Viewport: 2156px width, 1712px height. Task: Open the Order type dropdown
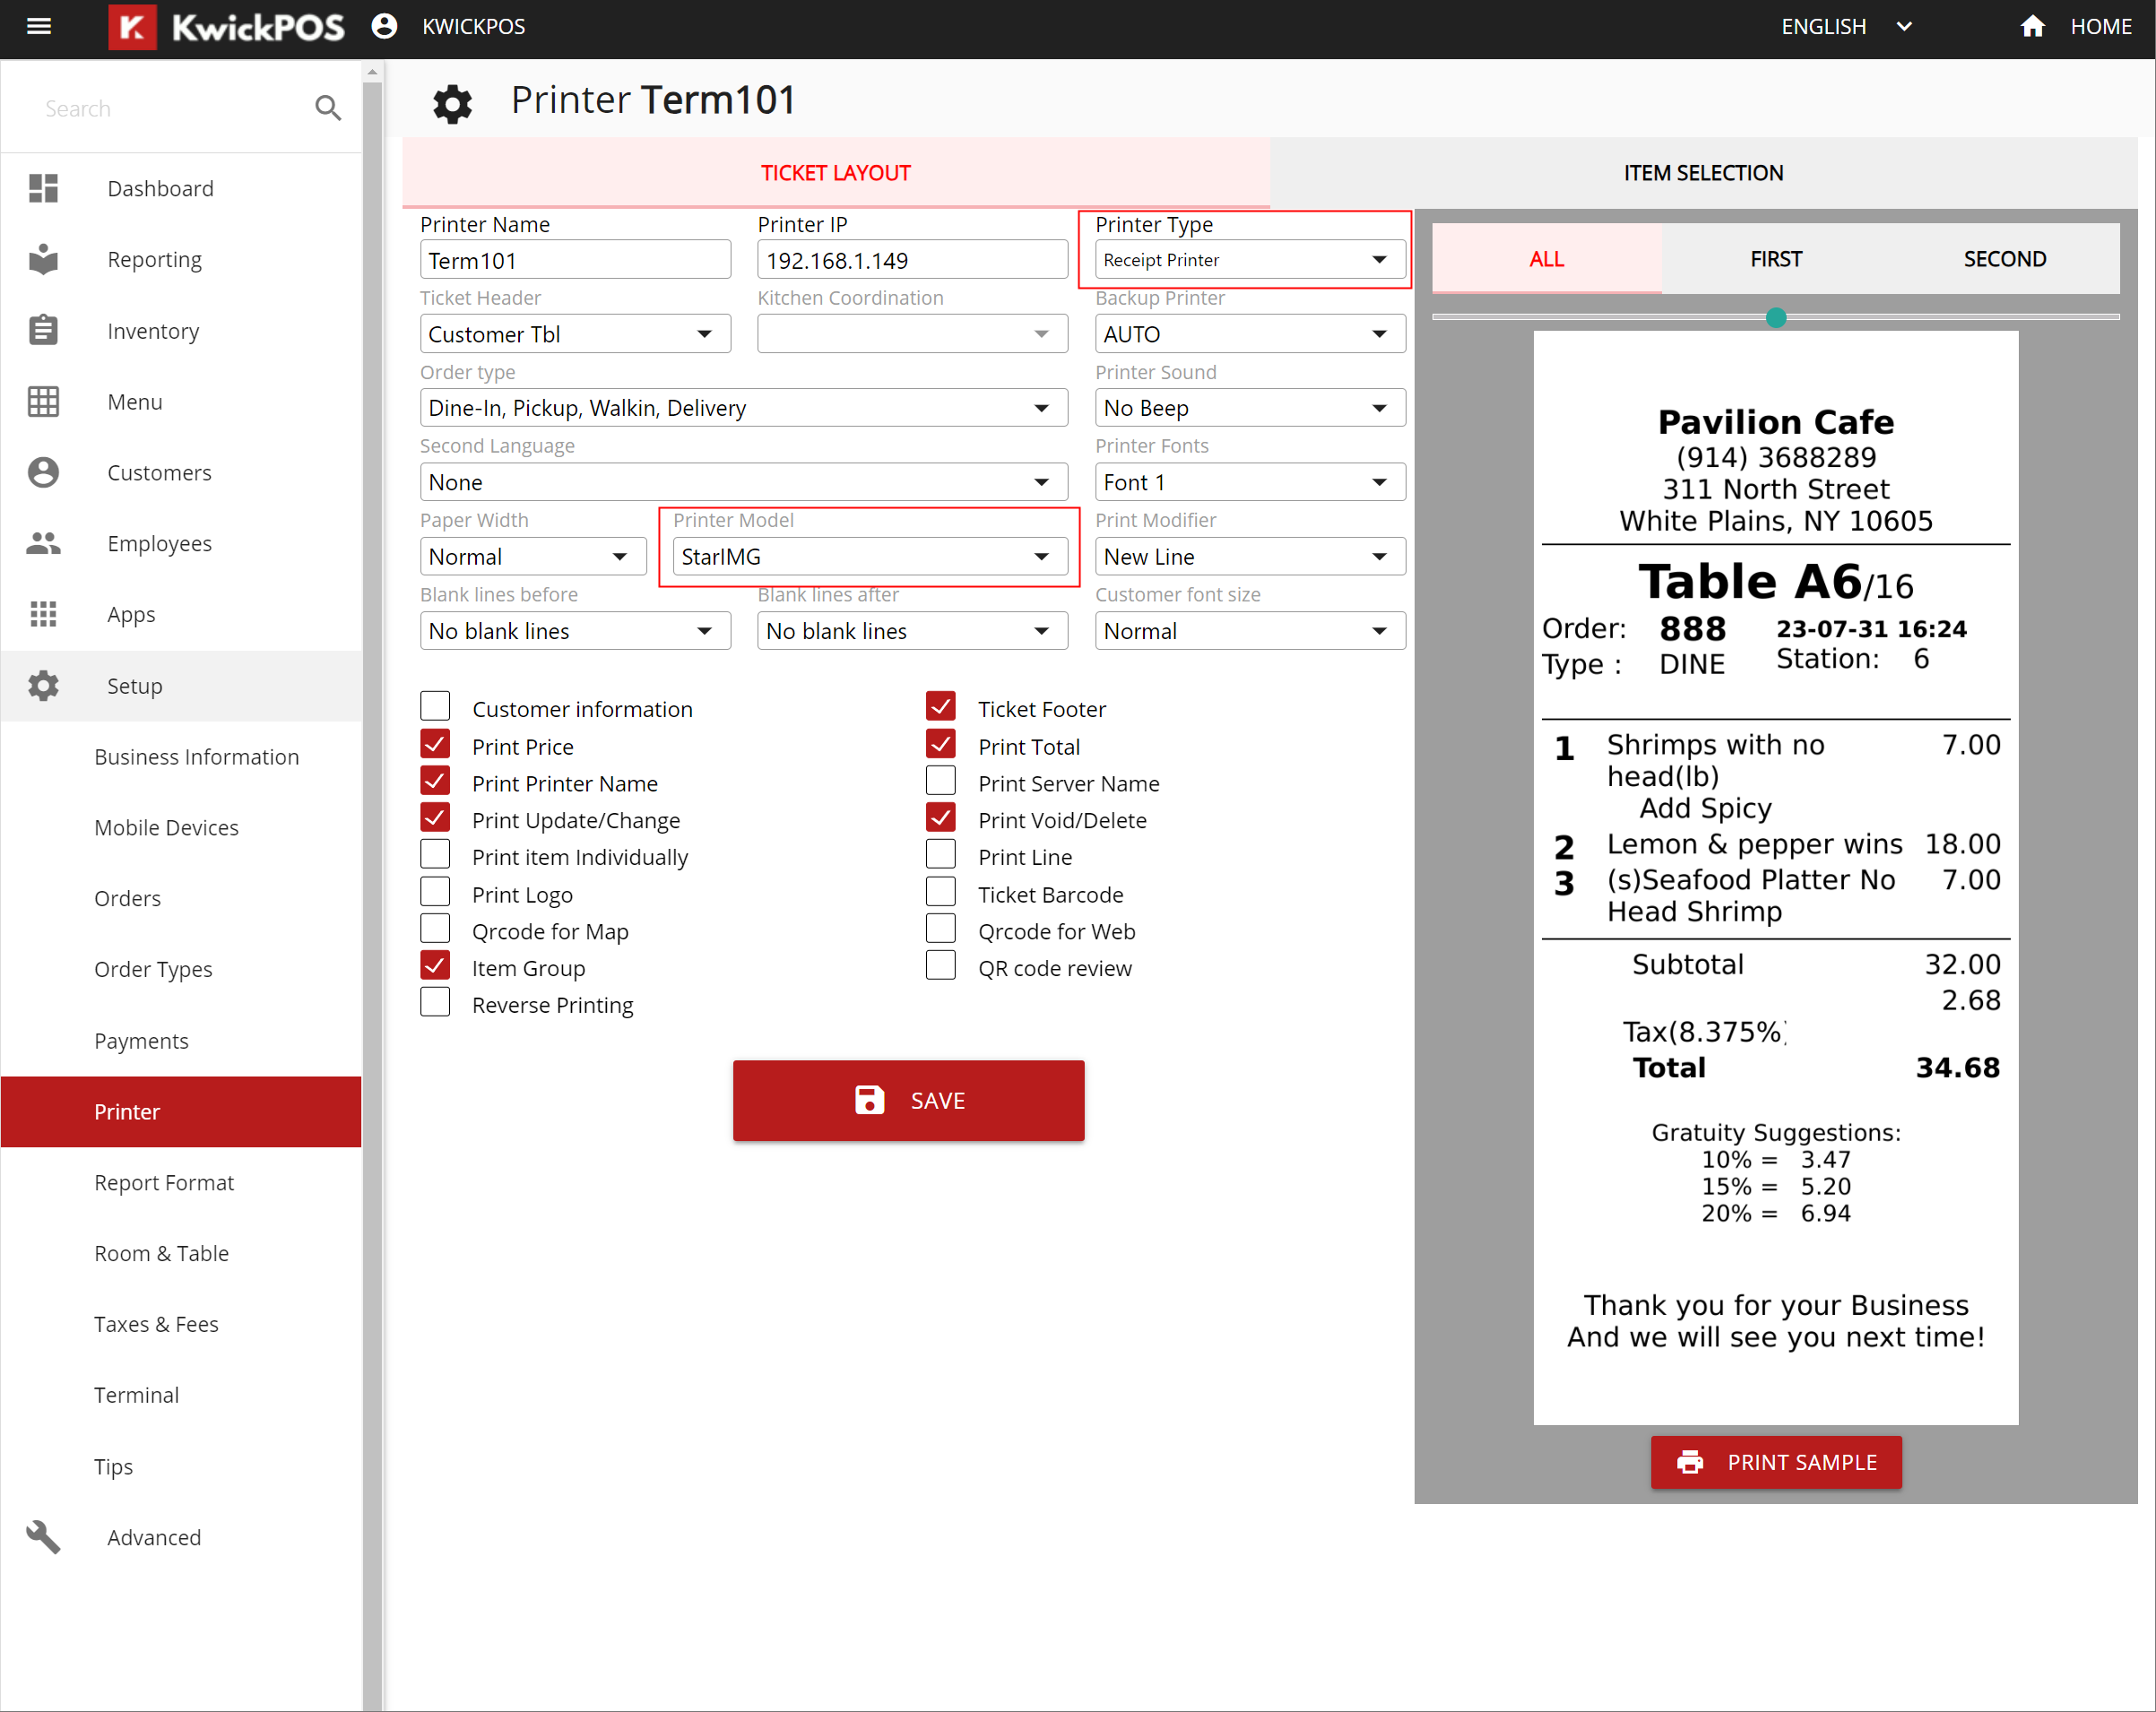coord(744,408)
